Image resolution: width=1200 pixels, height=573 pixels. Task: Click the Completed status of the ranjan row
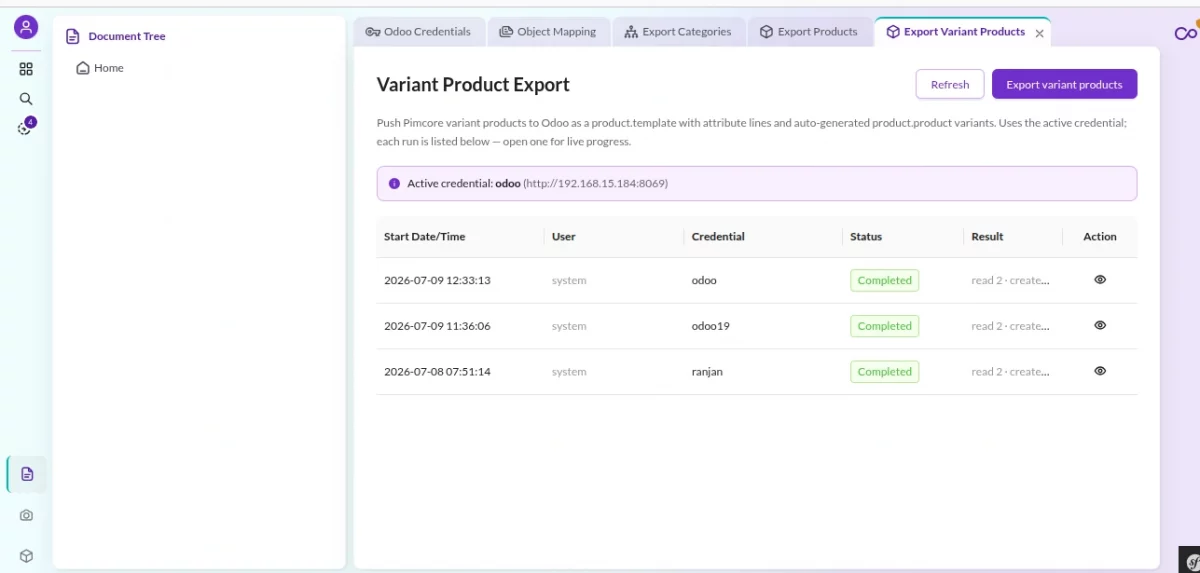pos(885,371)
